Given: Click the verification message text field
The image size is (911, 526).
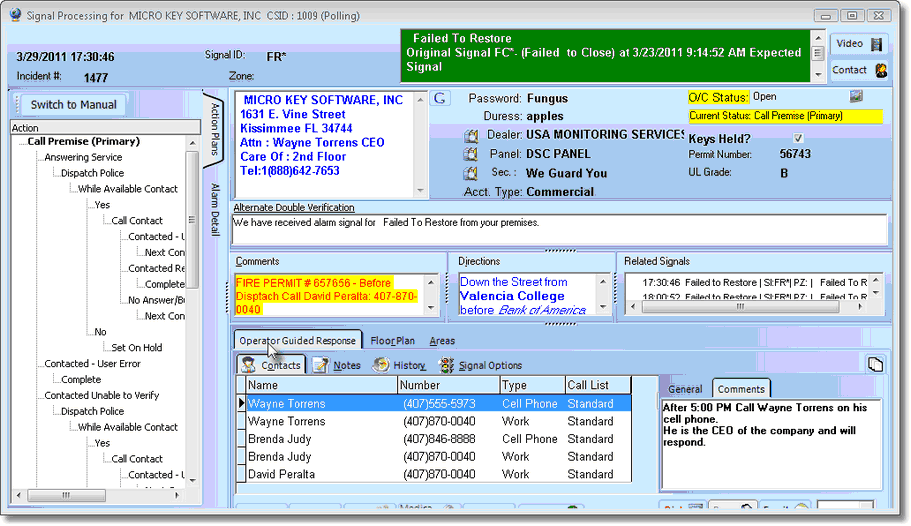Looking at the screenshot, I should click(559, 229).
